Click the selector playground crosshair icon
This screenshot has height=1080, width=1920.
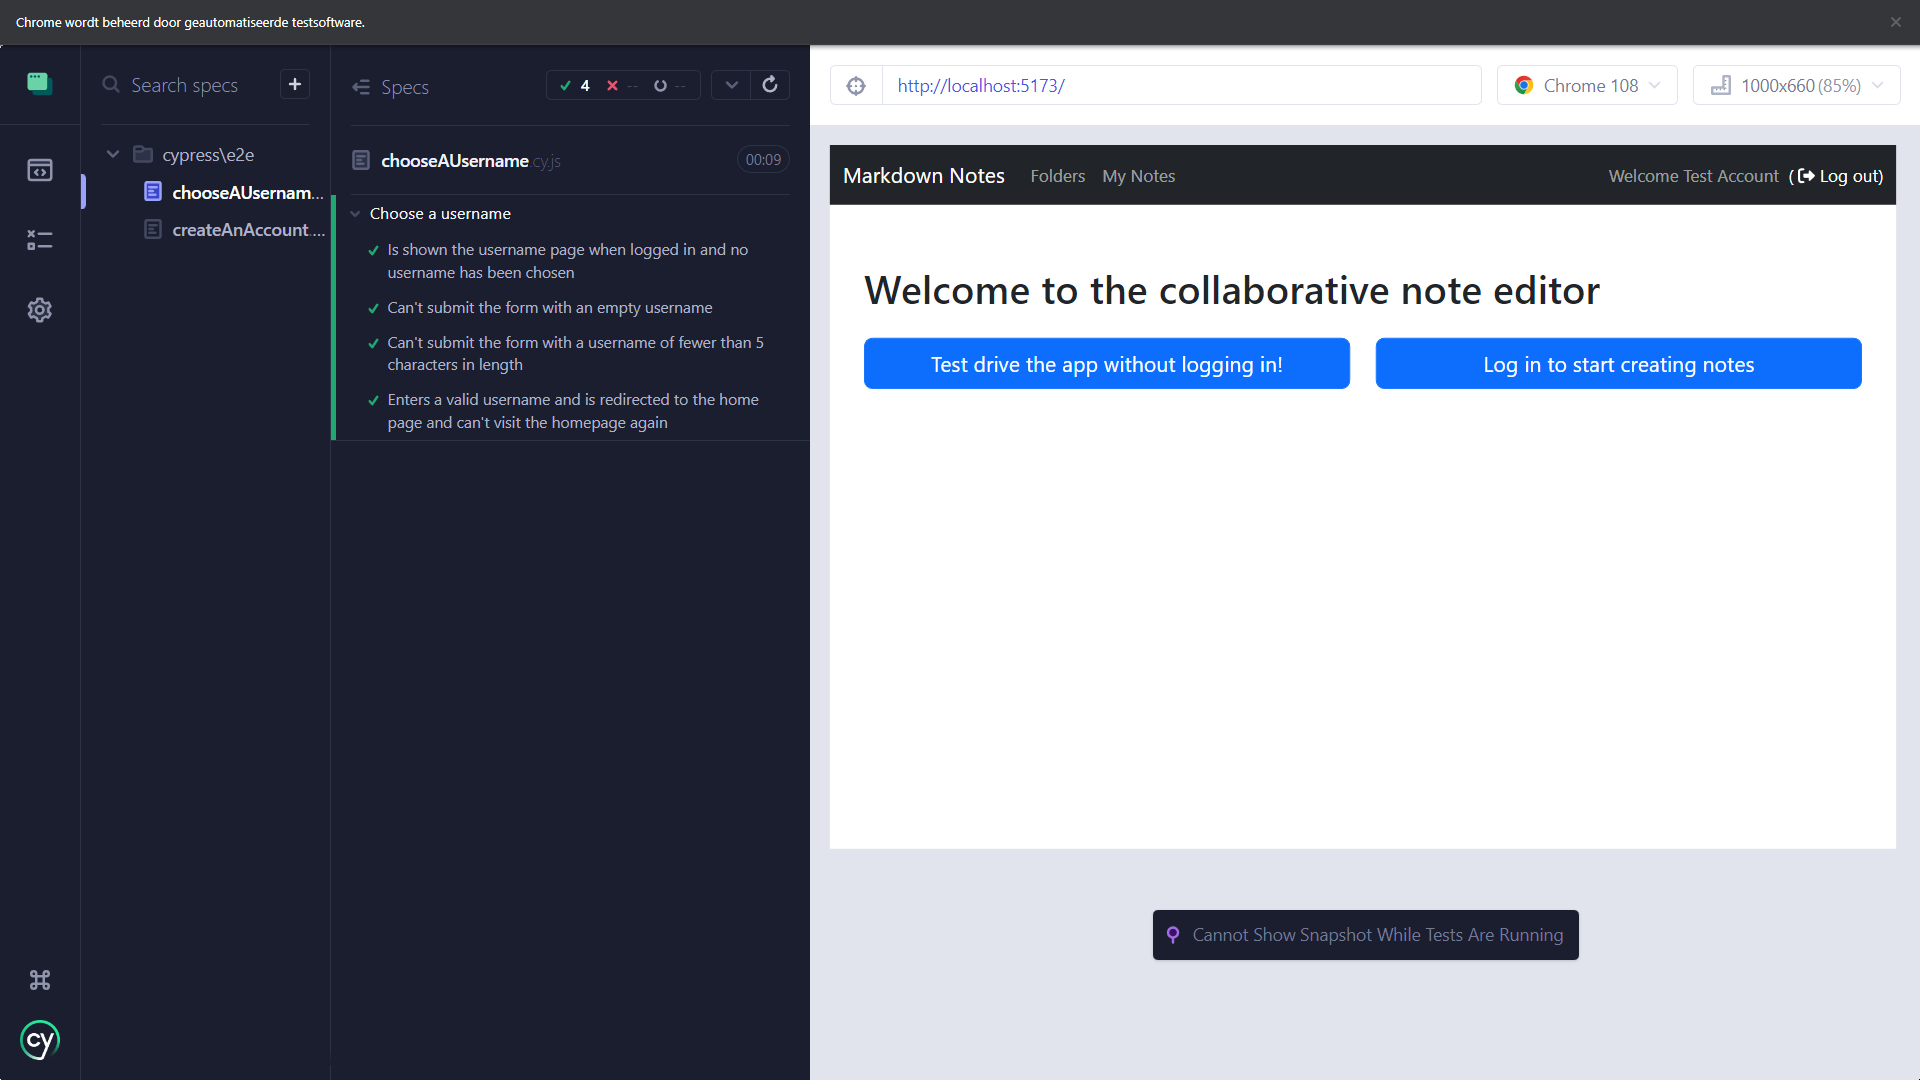click(x=856, y=86)
